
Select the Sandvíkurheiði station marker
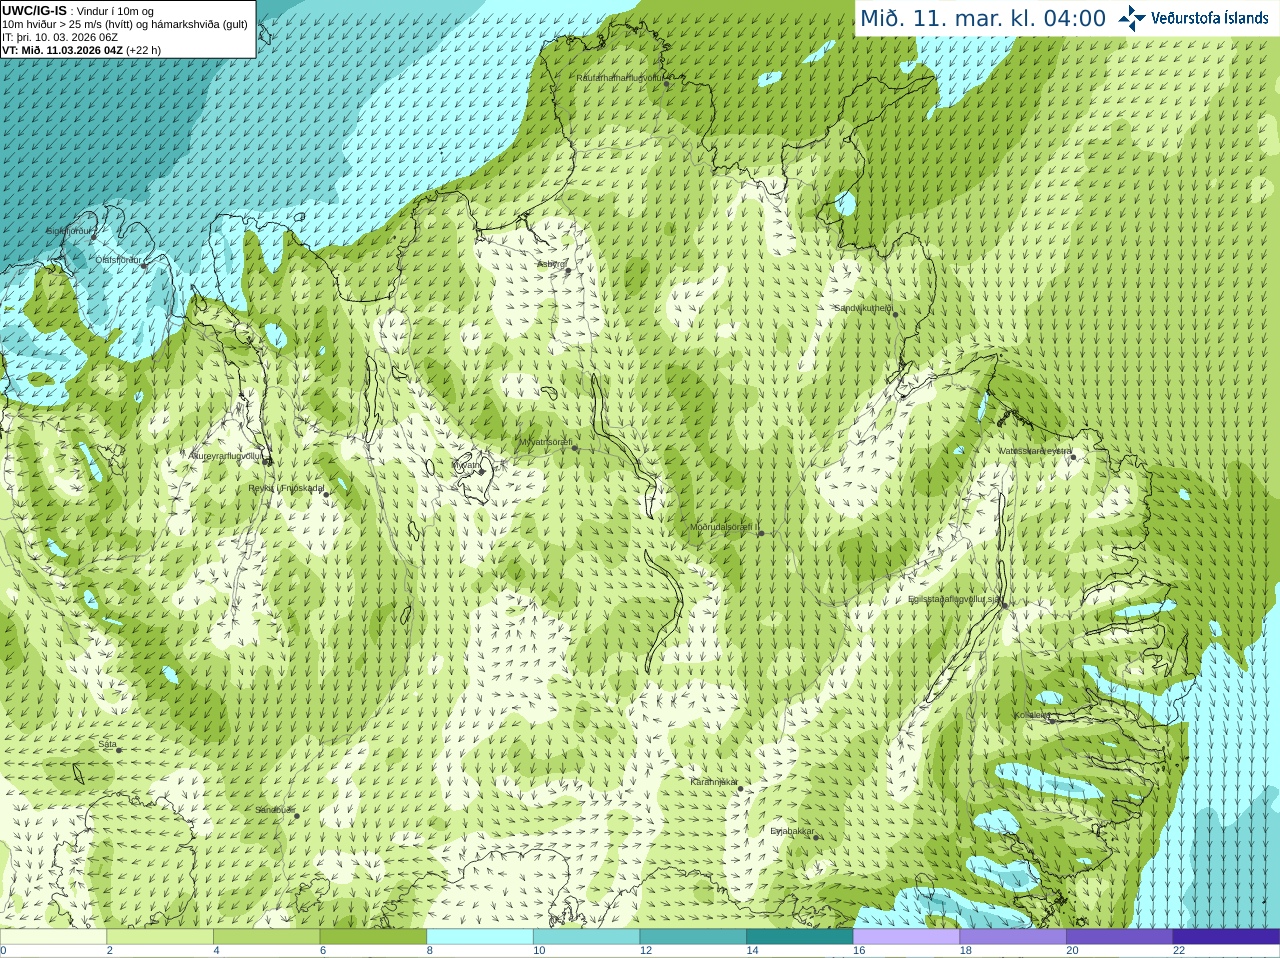point(895,315)
